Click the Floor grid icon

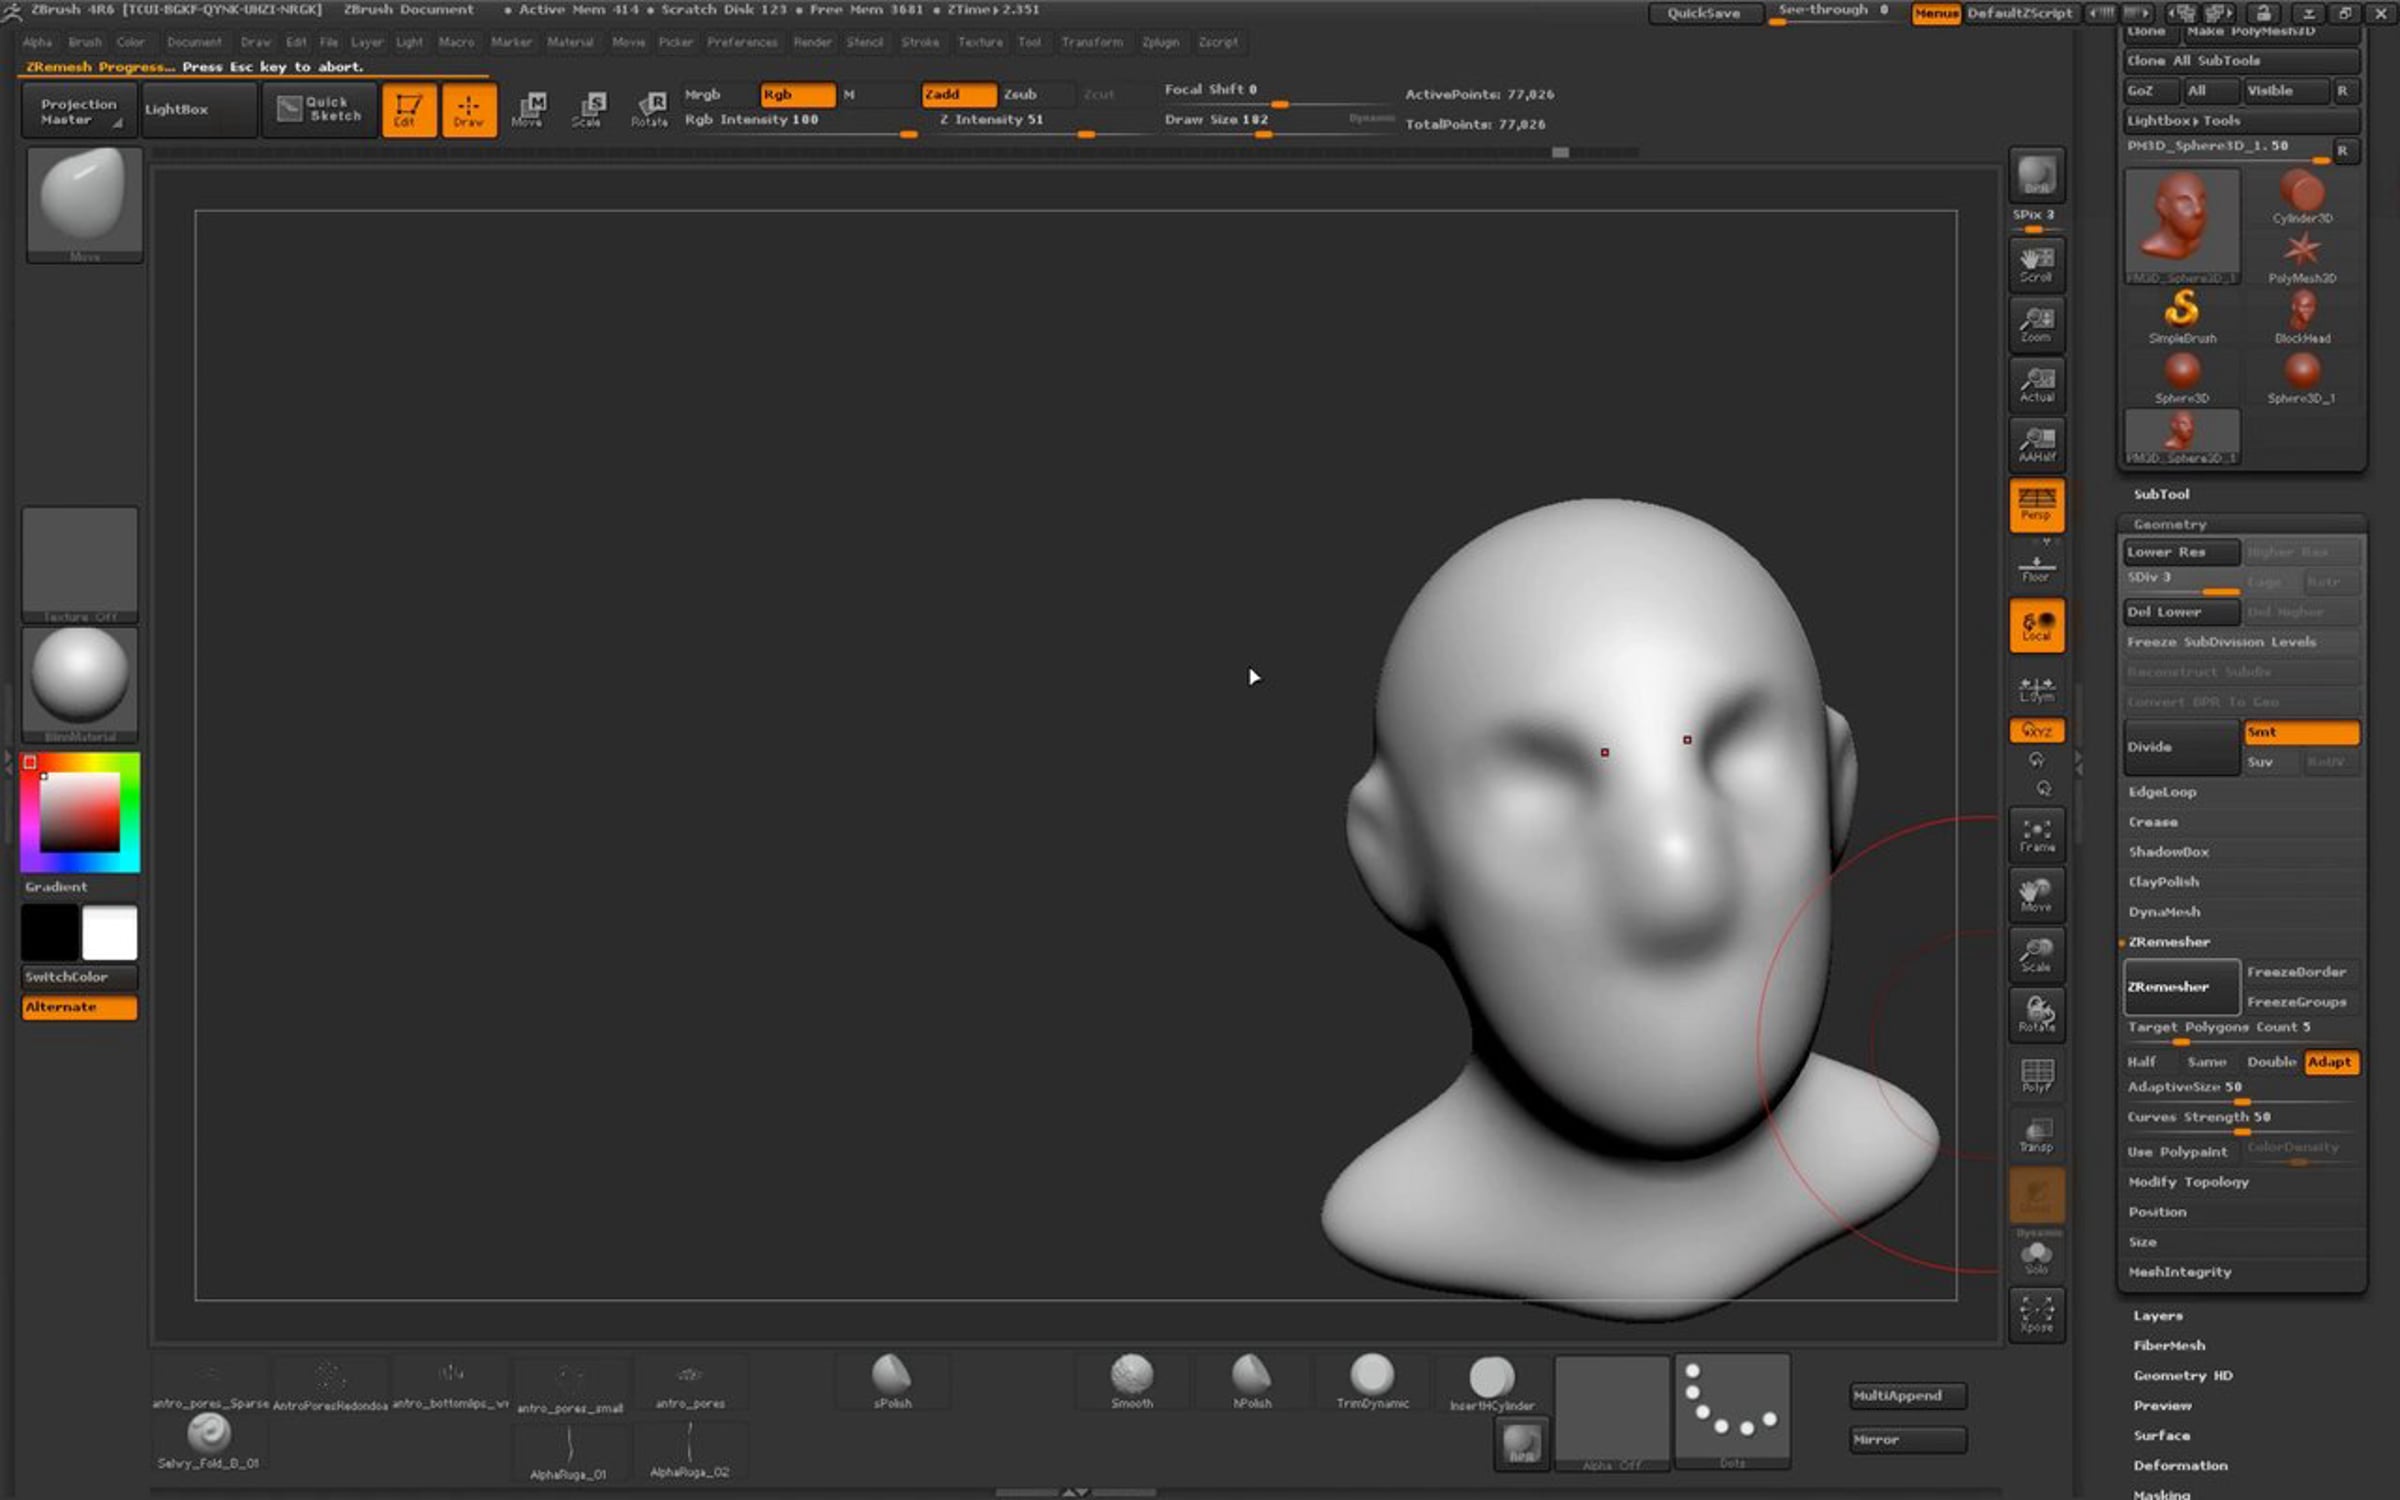(x=2036, y=568)
